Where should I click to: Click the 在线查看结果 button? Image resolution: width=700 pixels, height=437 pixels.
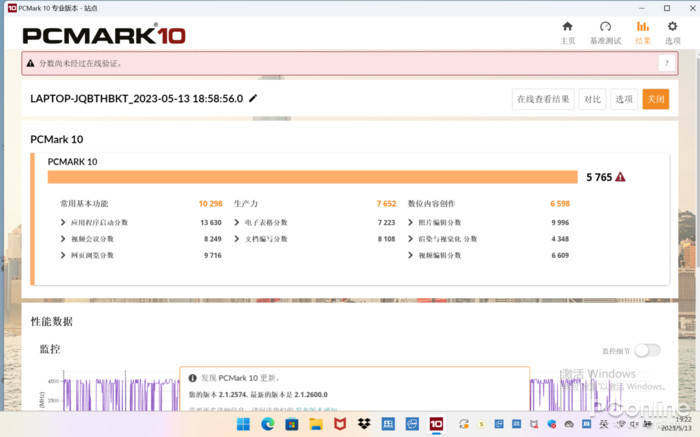click(543, 99)
